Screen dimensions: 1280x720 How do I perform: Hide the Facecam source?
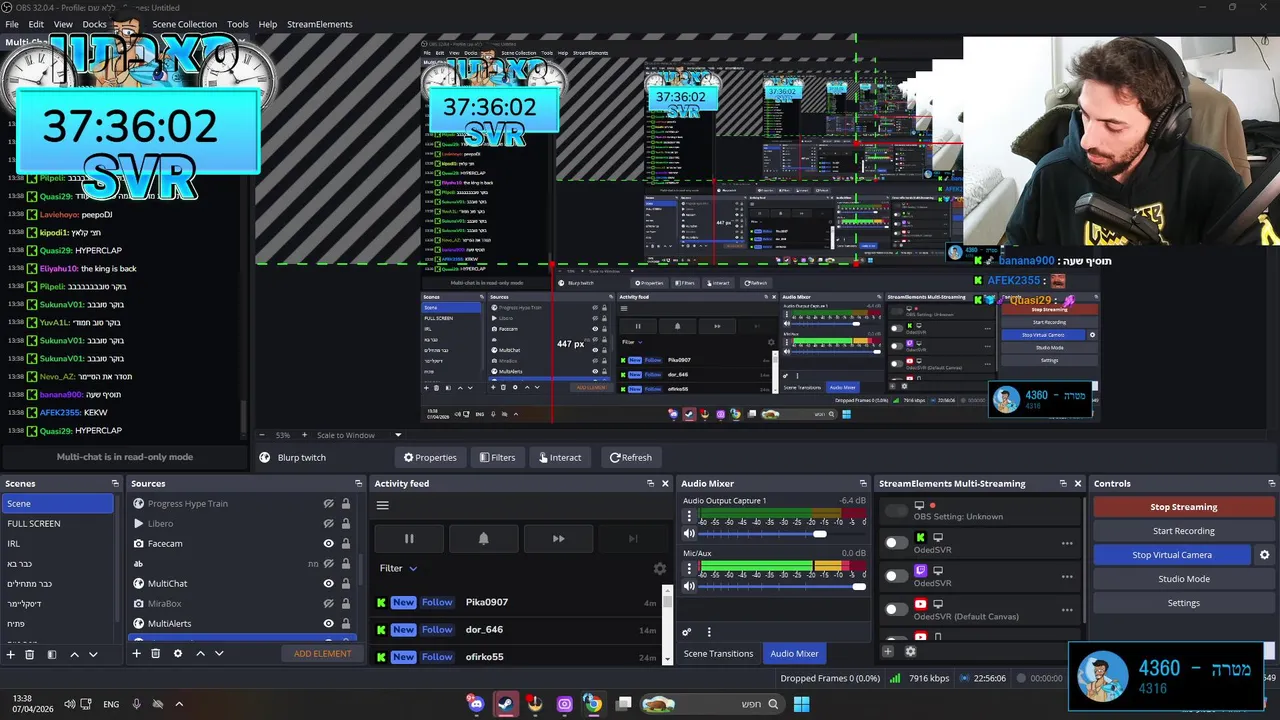(x=328, y=544)
